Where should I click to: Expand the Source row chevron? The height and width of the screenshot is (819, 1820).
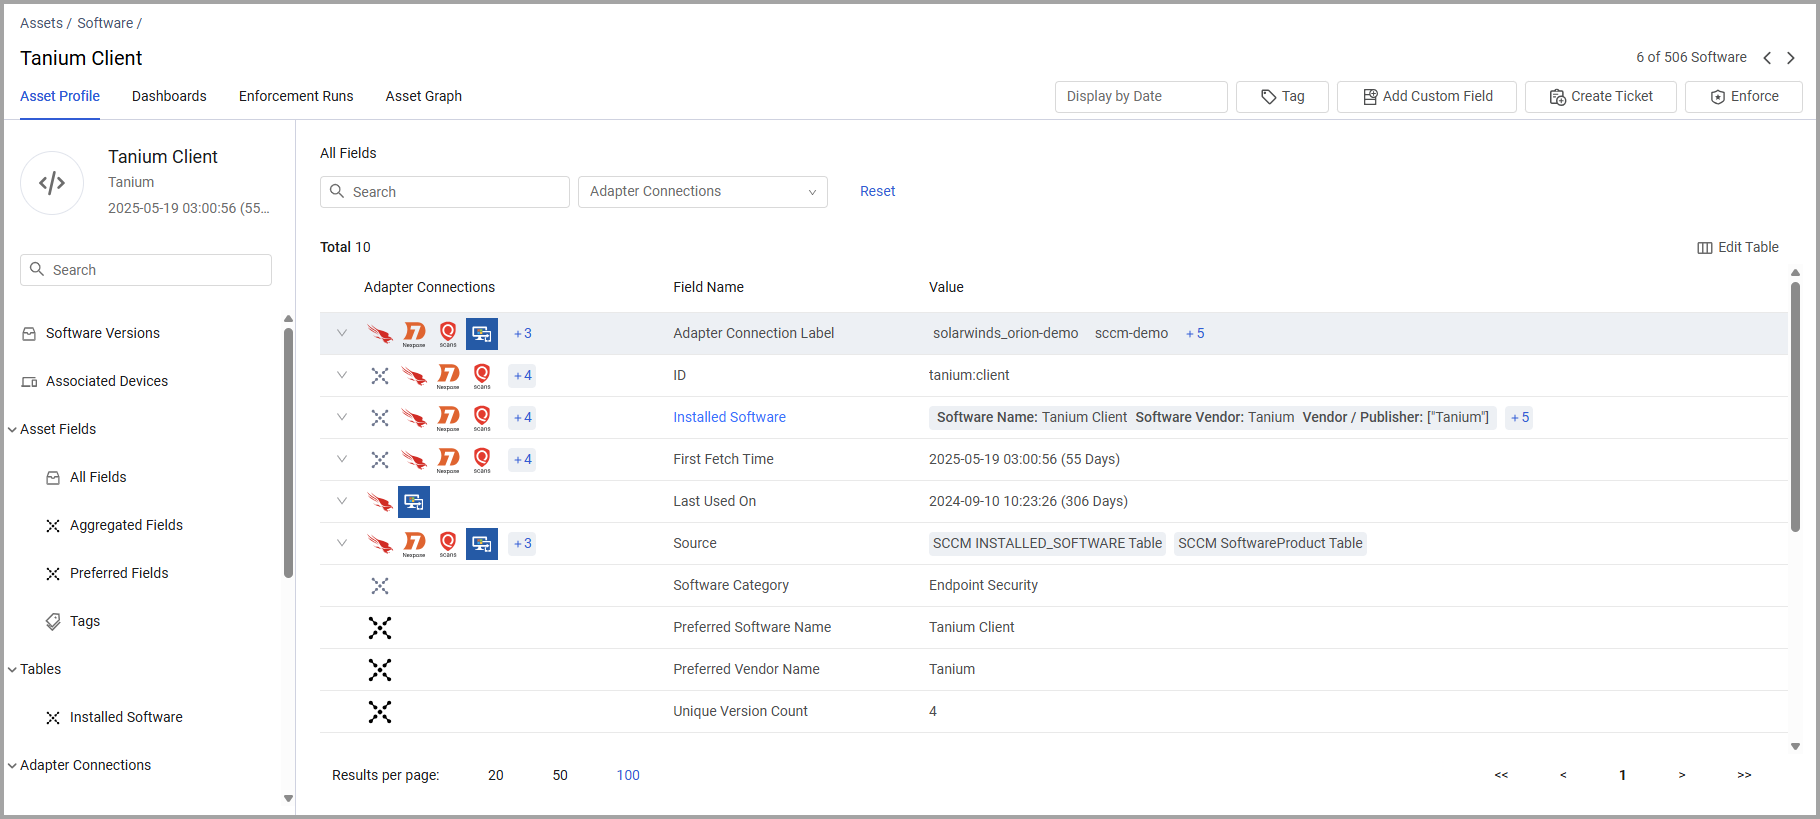pyautogui.click(x=342, y=543)
